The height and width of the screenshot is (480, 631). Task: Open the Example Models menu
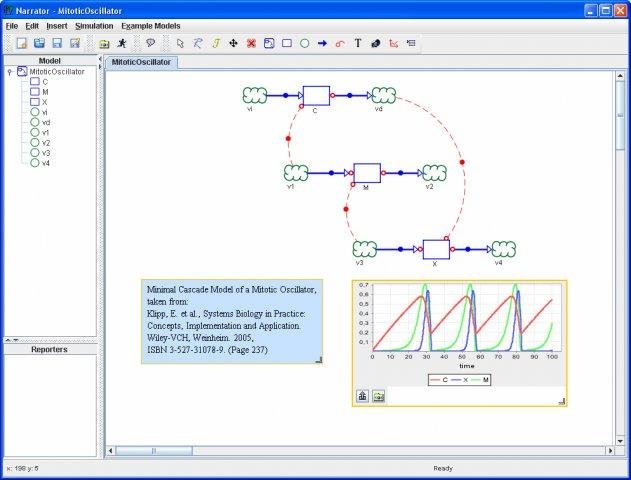(x=151, y=26)
